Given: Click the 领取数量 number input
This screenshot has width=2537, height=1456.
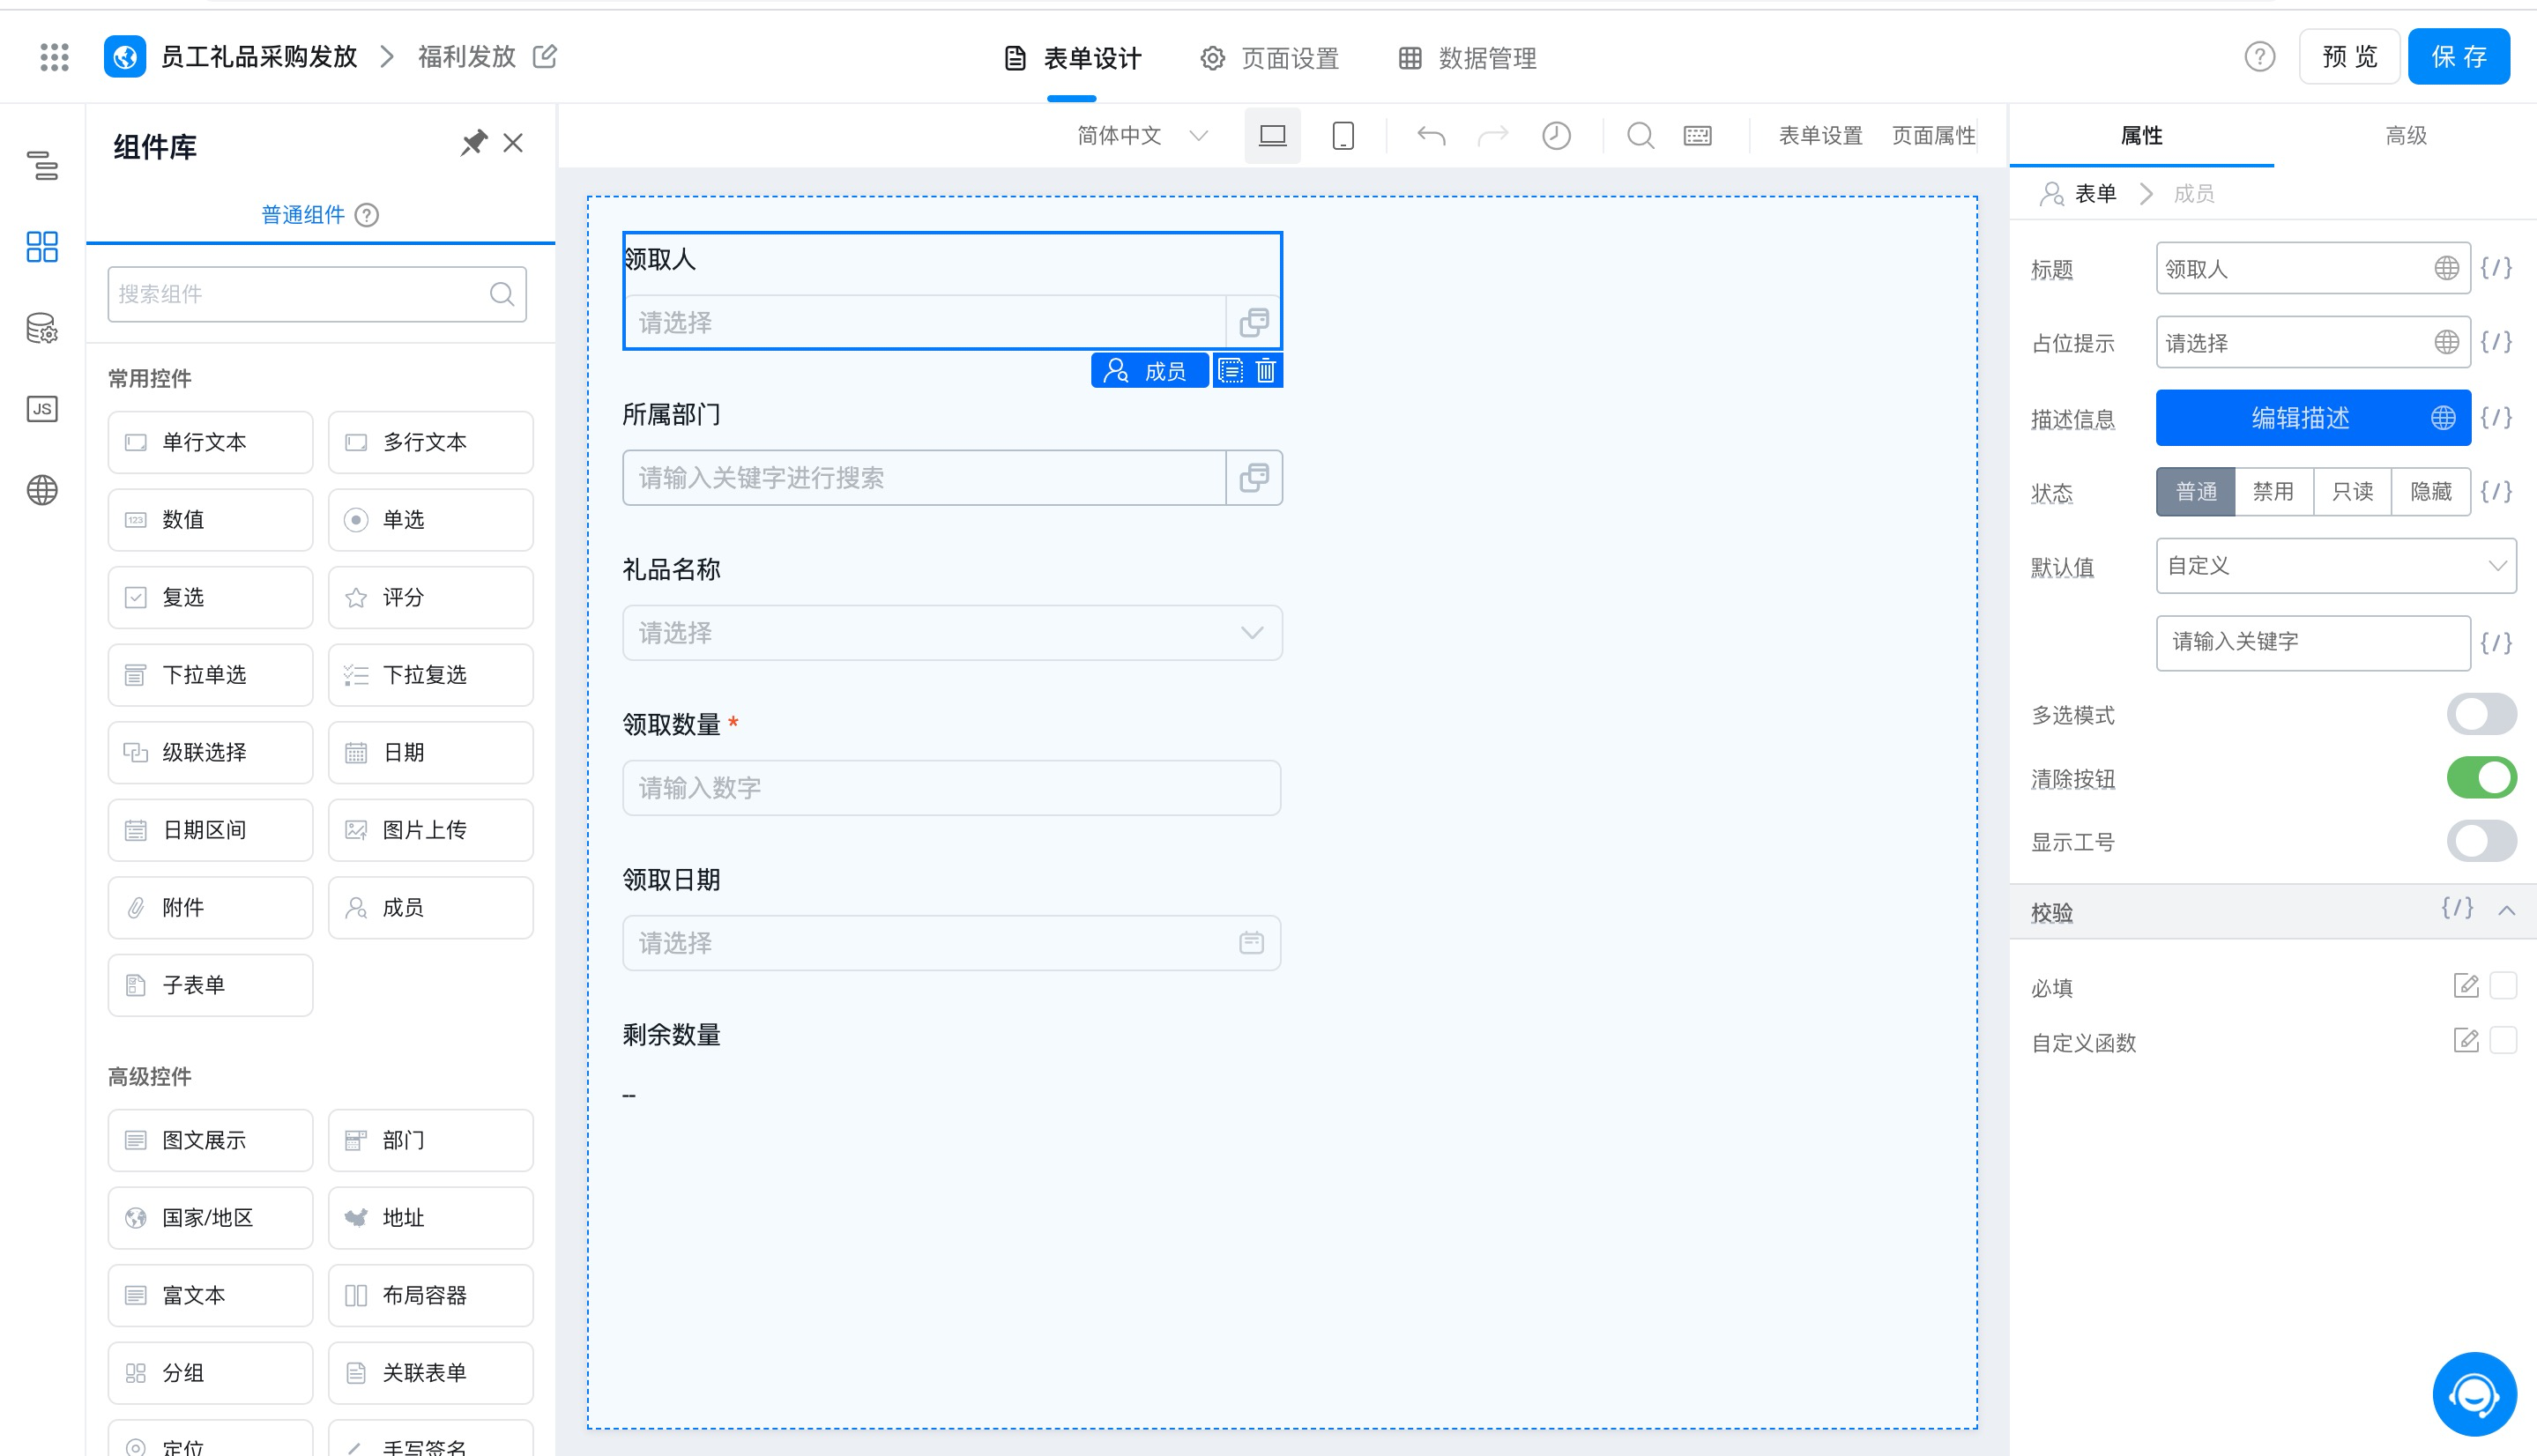Looking at the screenshot, I should (952, 788).
